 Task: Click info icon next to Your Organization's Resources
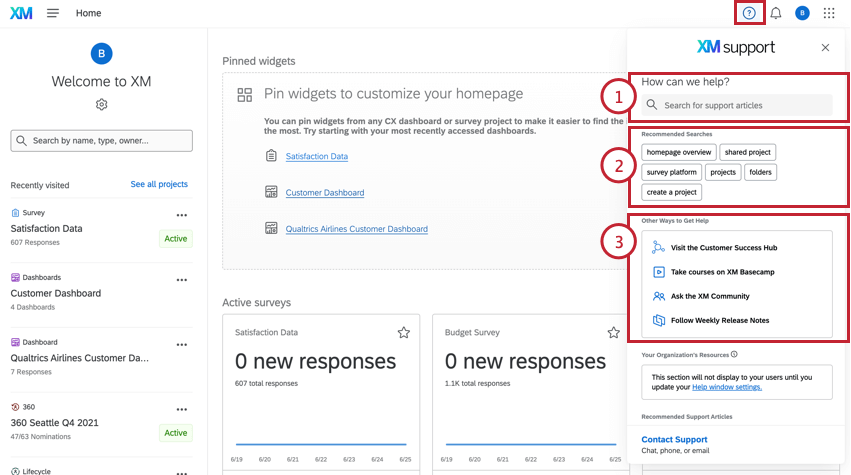pos(734,354)
